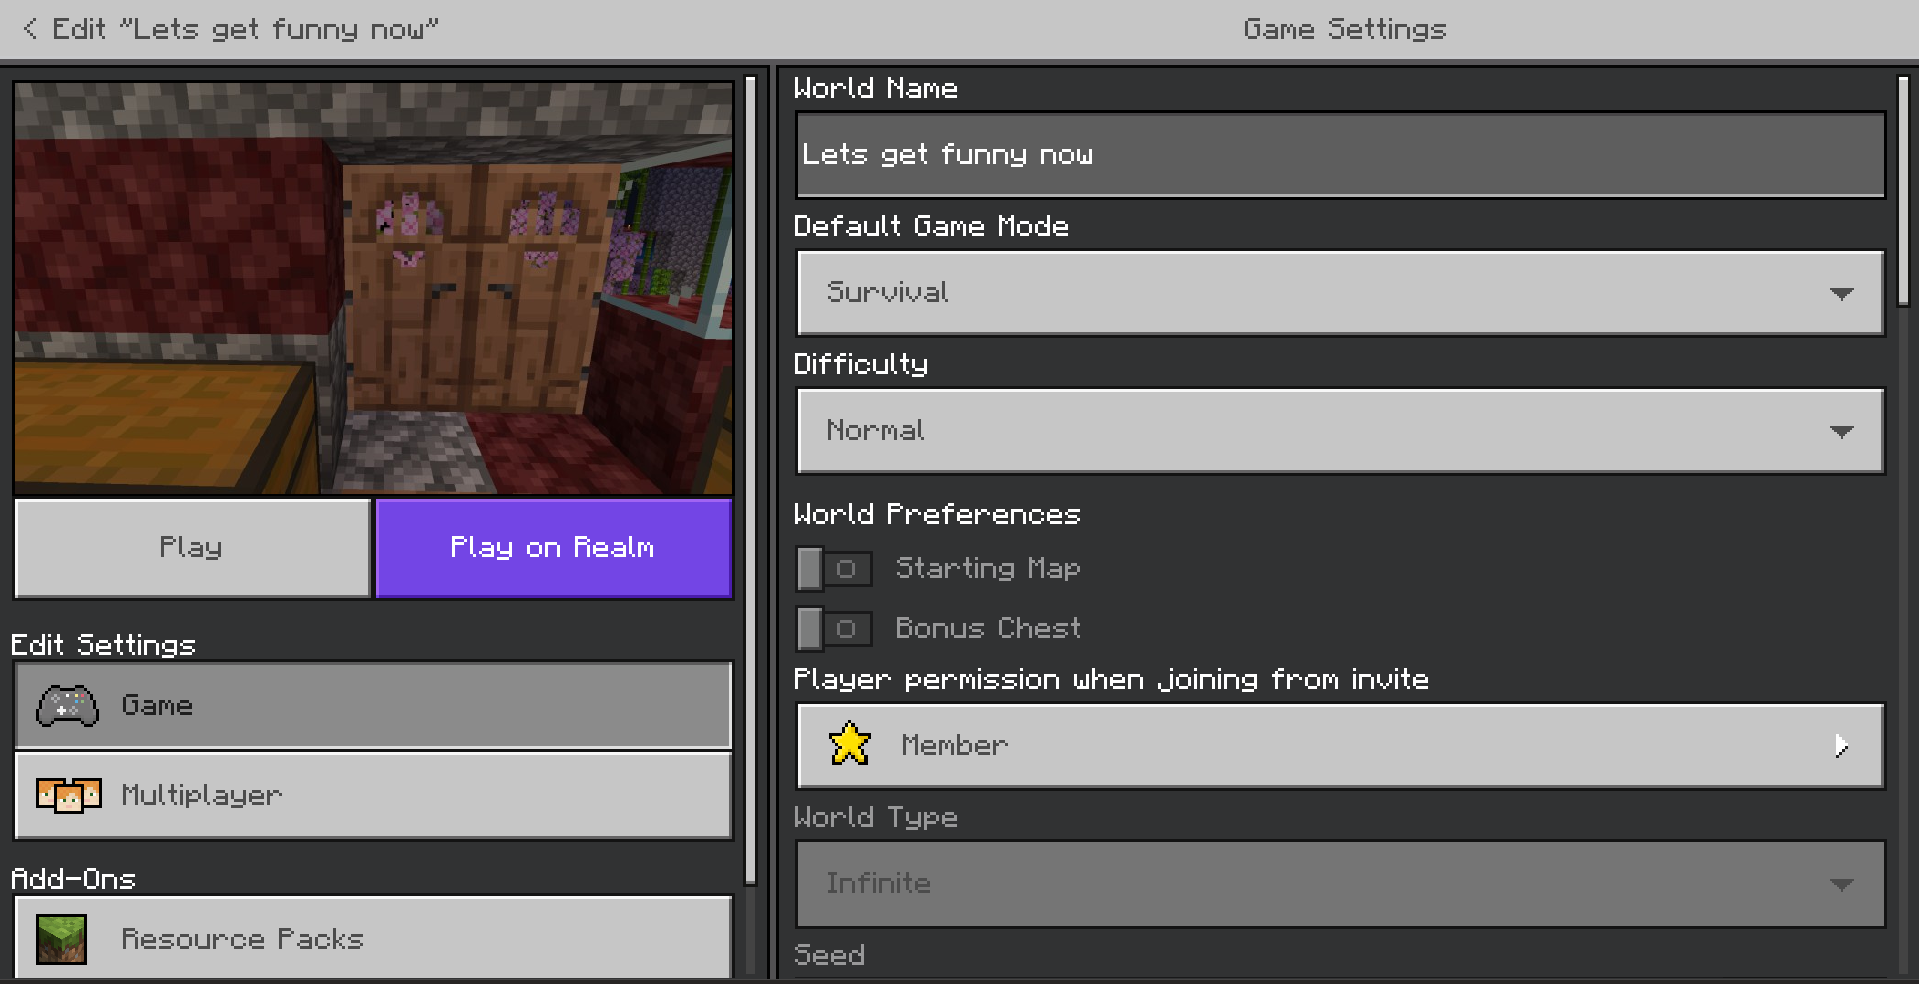
Task: Click the world screenshot thumbnail
Action: (373, 288)
